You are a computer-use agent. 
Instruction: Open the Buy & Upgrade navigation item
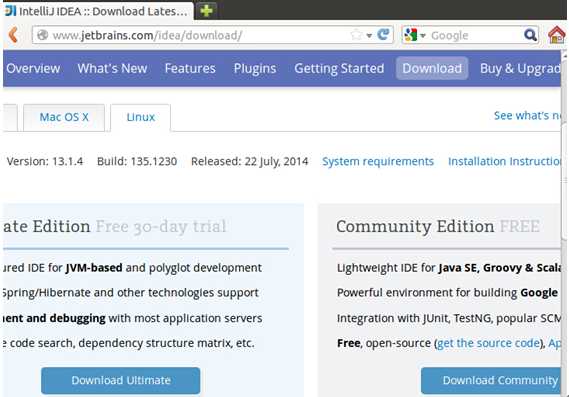(520, 69)
